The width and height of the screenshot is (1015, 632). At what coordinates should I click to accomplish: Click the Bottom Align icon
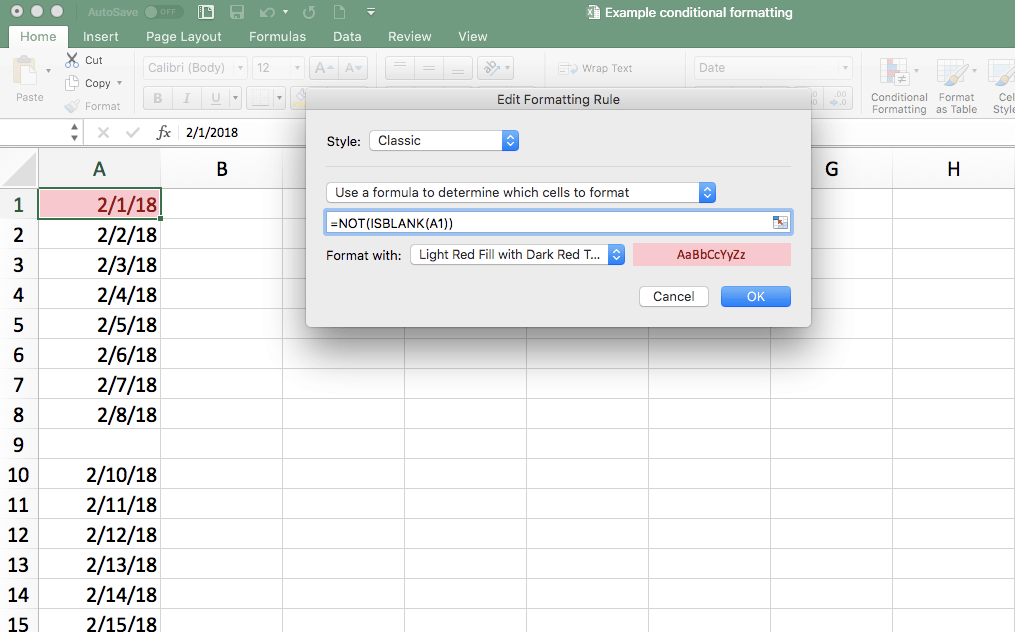457,67
